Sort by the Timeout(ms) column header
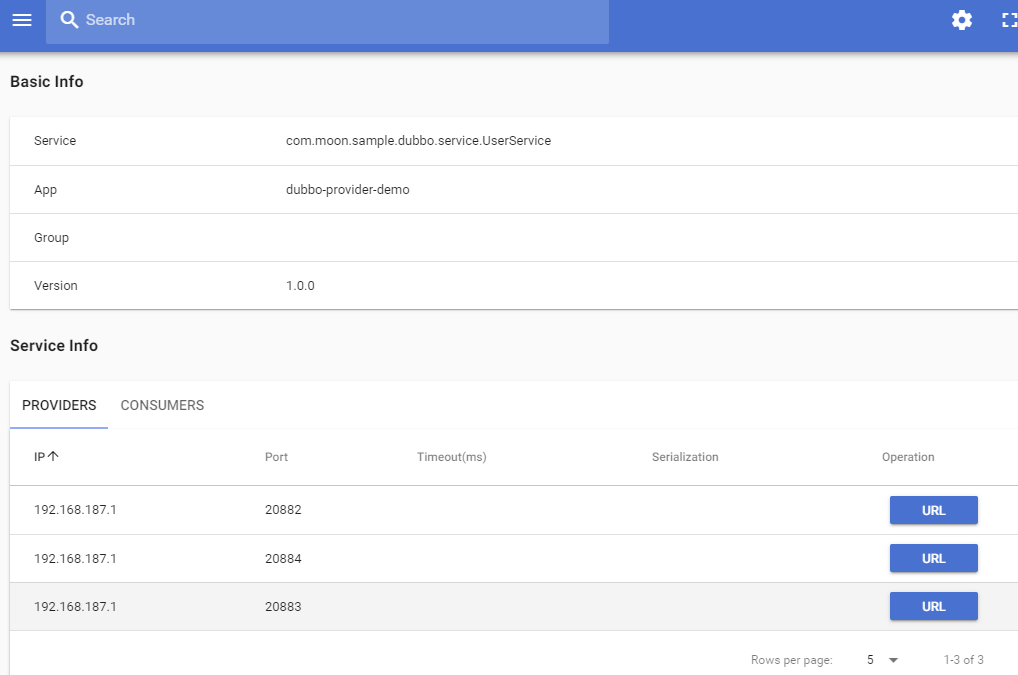The height and width of the screenshot is (675, 1018). click(451, 457)
